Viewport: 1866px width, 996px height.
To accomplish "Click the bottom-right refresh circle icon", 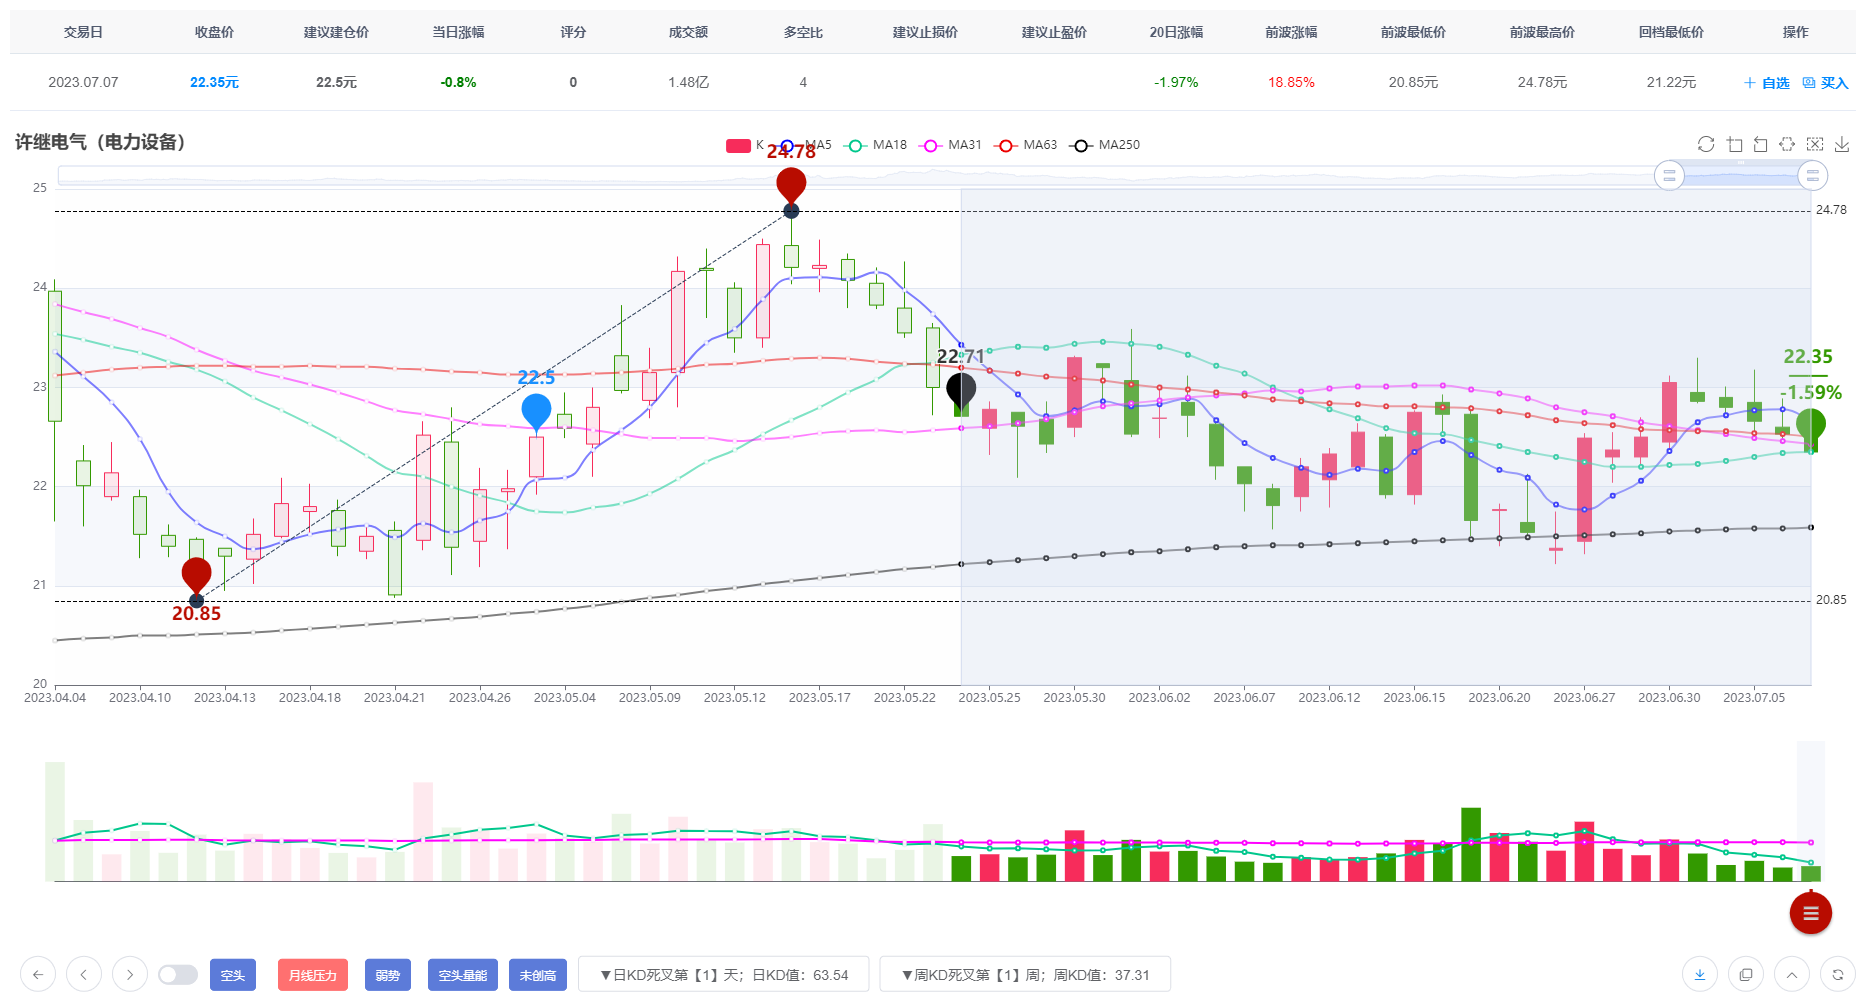I will pos(1838,974).
